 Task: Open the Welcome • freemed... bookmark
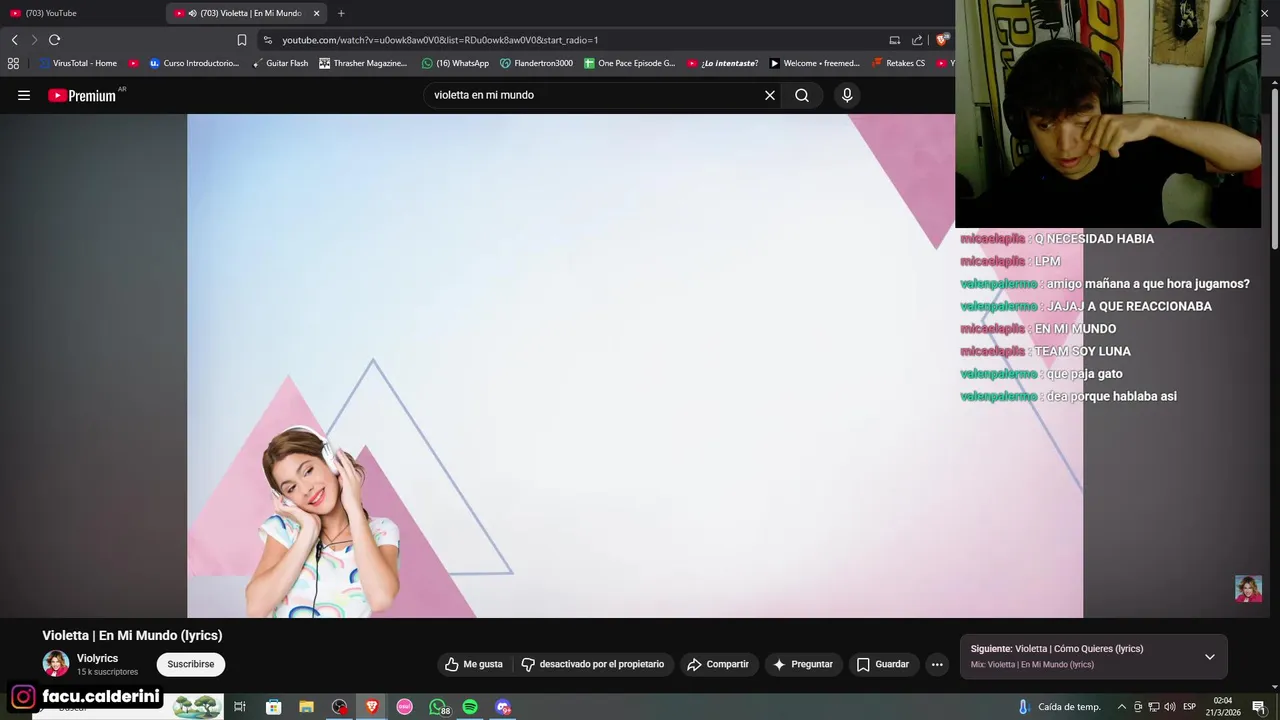[x=815, y=63]
